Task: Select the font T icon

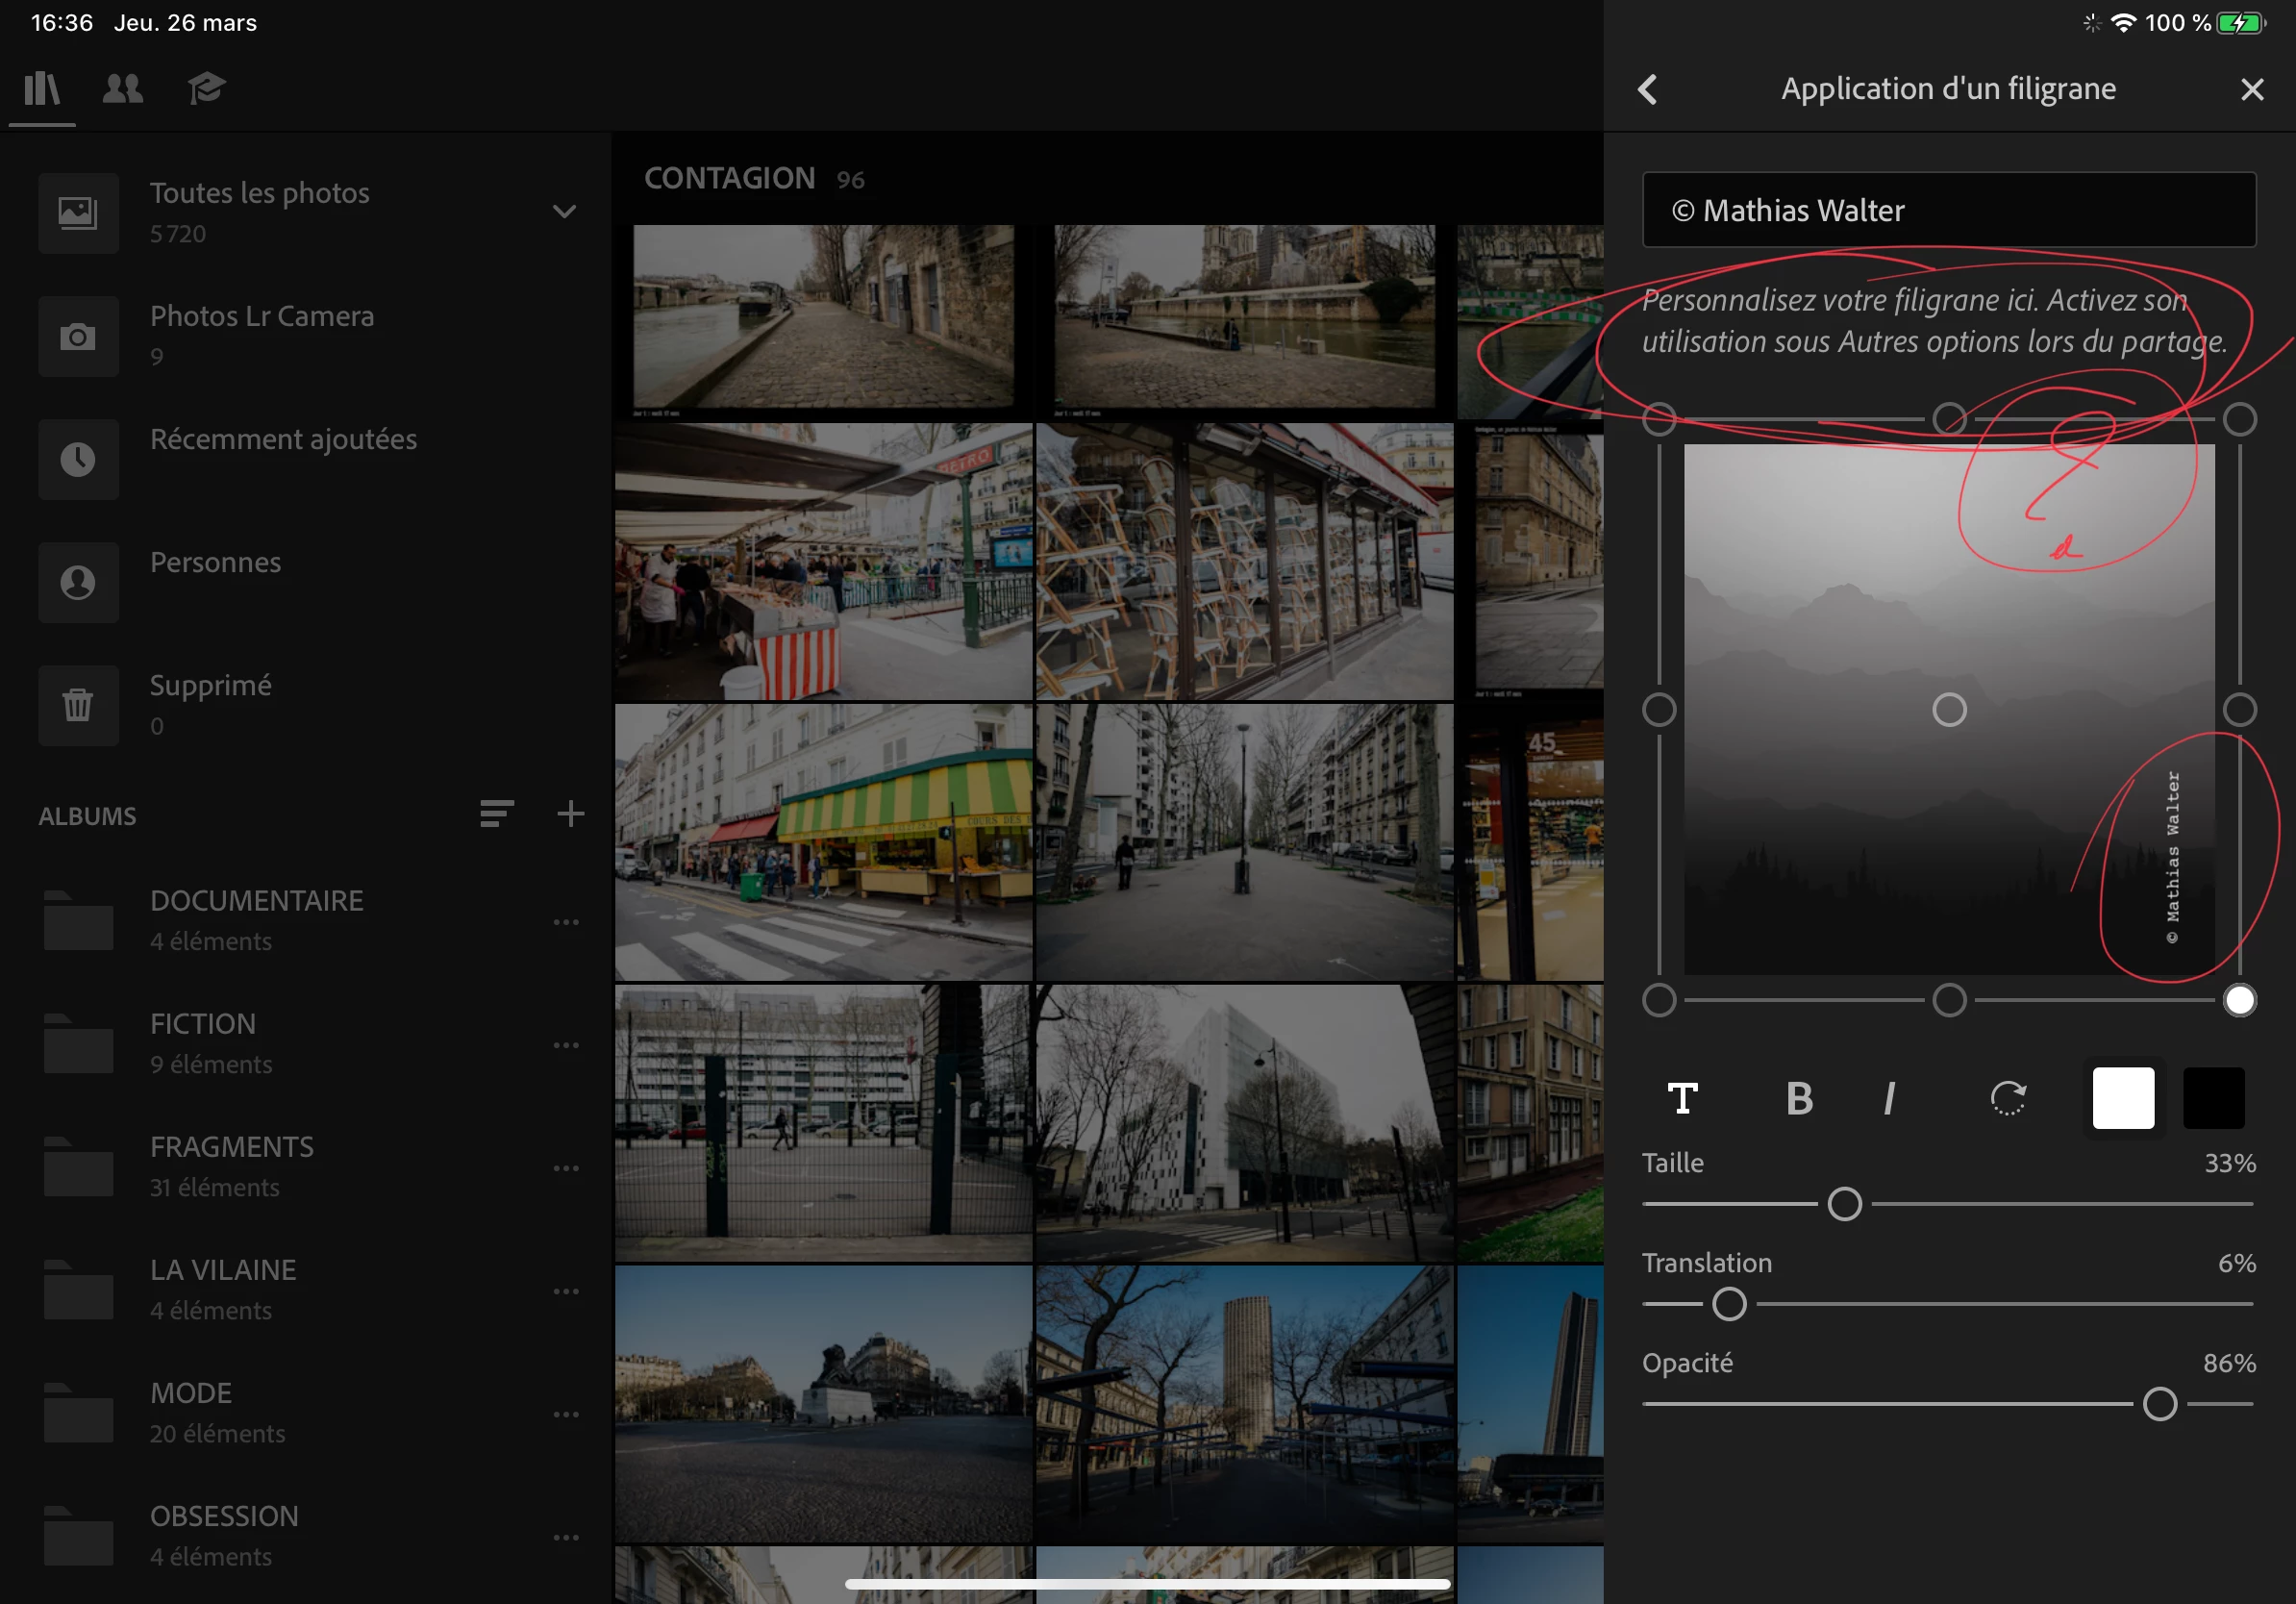Action: tap(1683, 1098)
